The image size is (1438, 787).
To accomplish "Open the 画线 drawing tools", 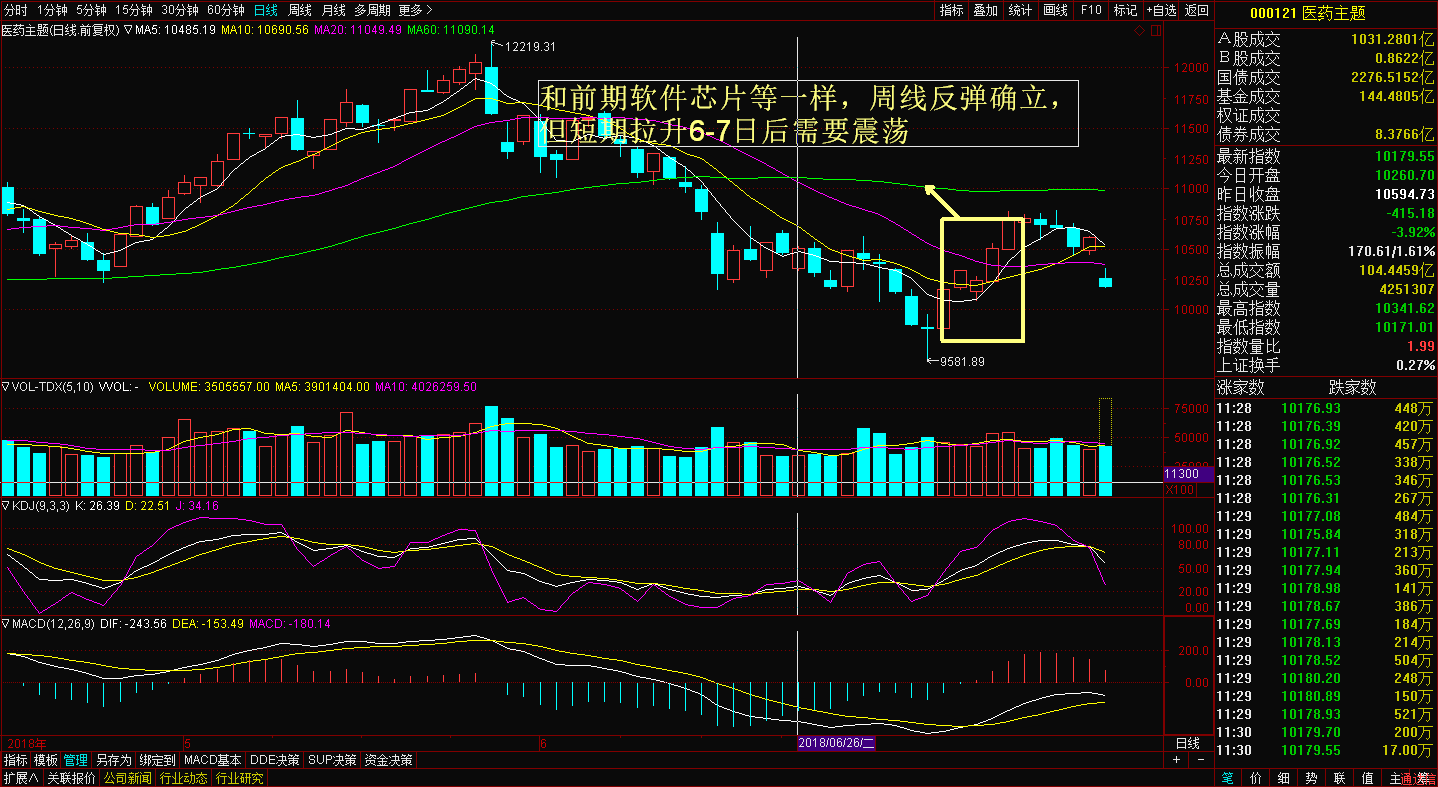I will pos(1055,10).
